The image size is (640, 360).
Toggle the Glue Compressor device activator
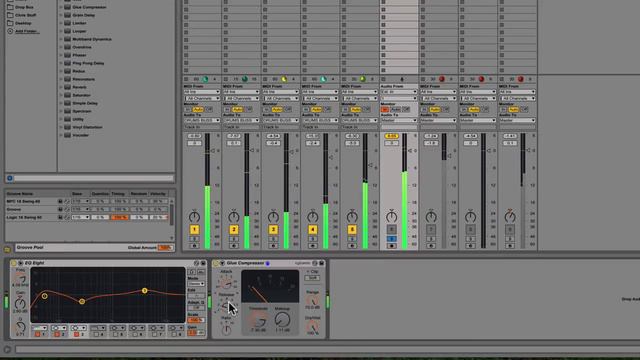coord(216,263)
